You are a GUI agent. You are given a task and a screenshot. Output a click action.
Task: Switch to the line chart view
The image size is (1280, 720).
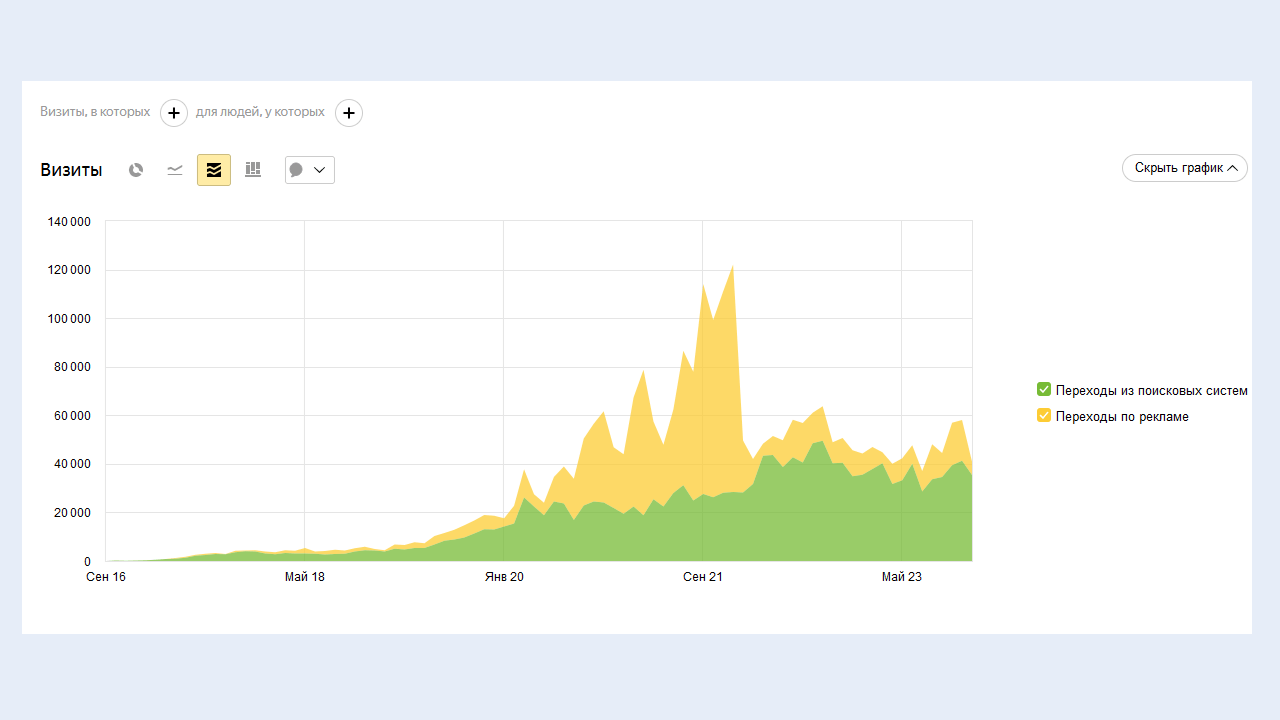175,170
